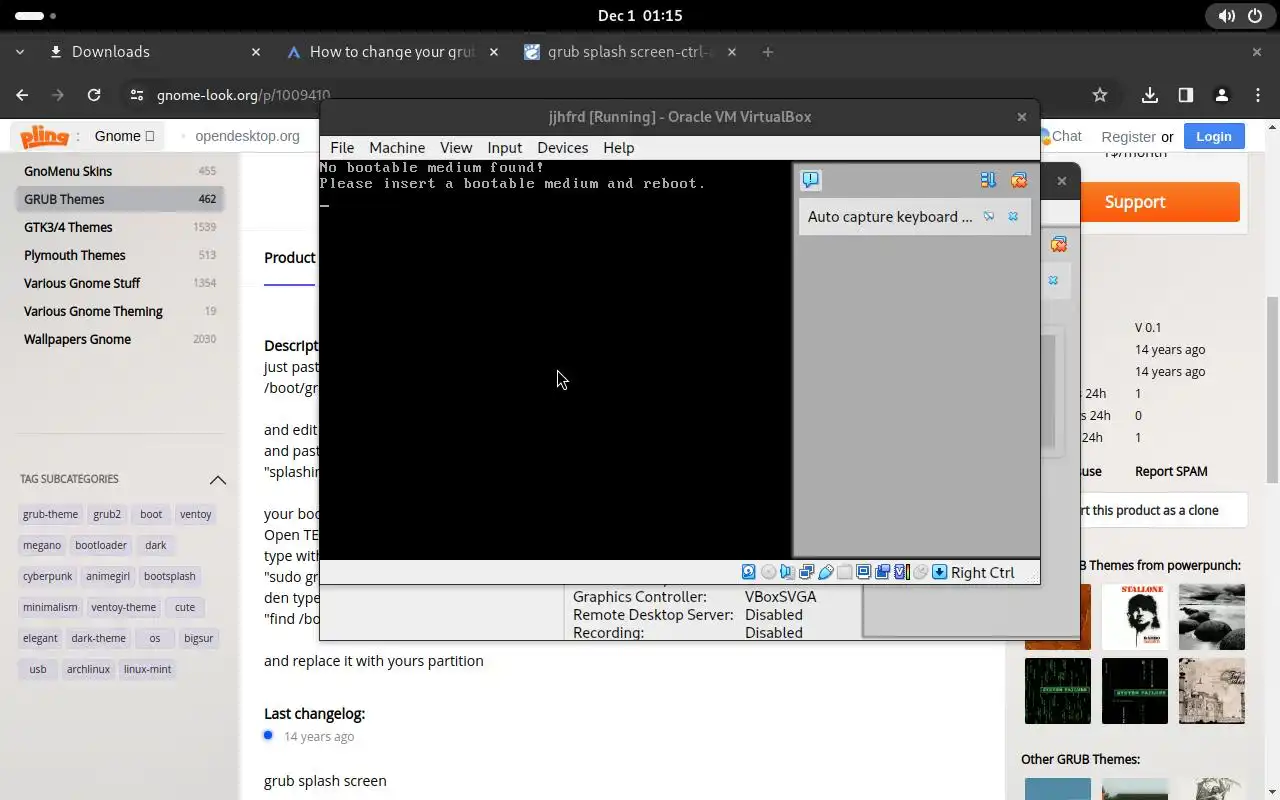Open the Devices menu in VM window

click(x=563, y=147)
